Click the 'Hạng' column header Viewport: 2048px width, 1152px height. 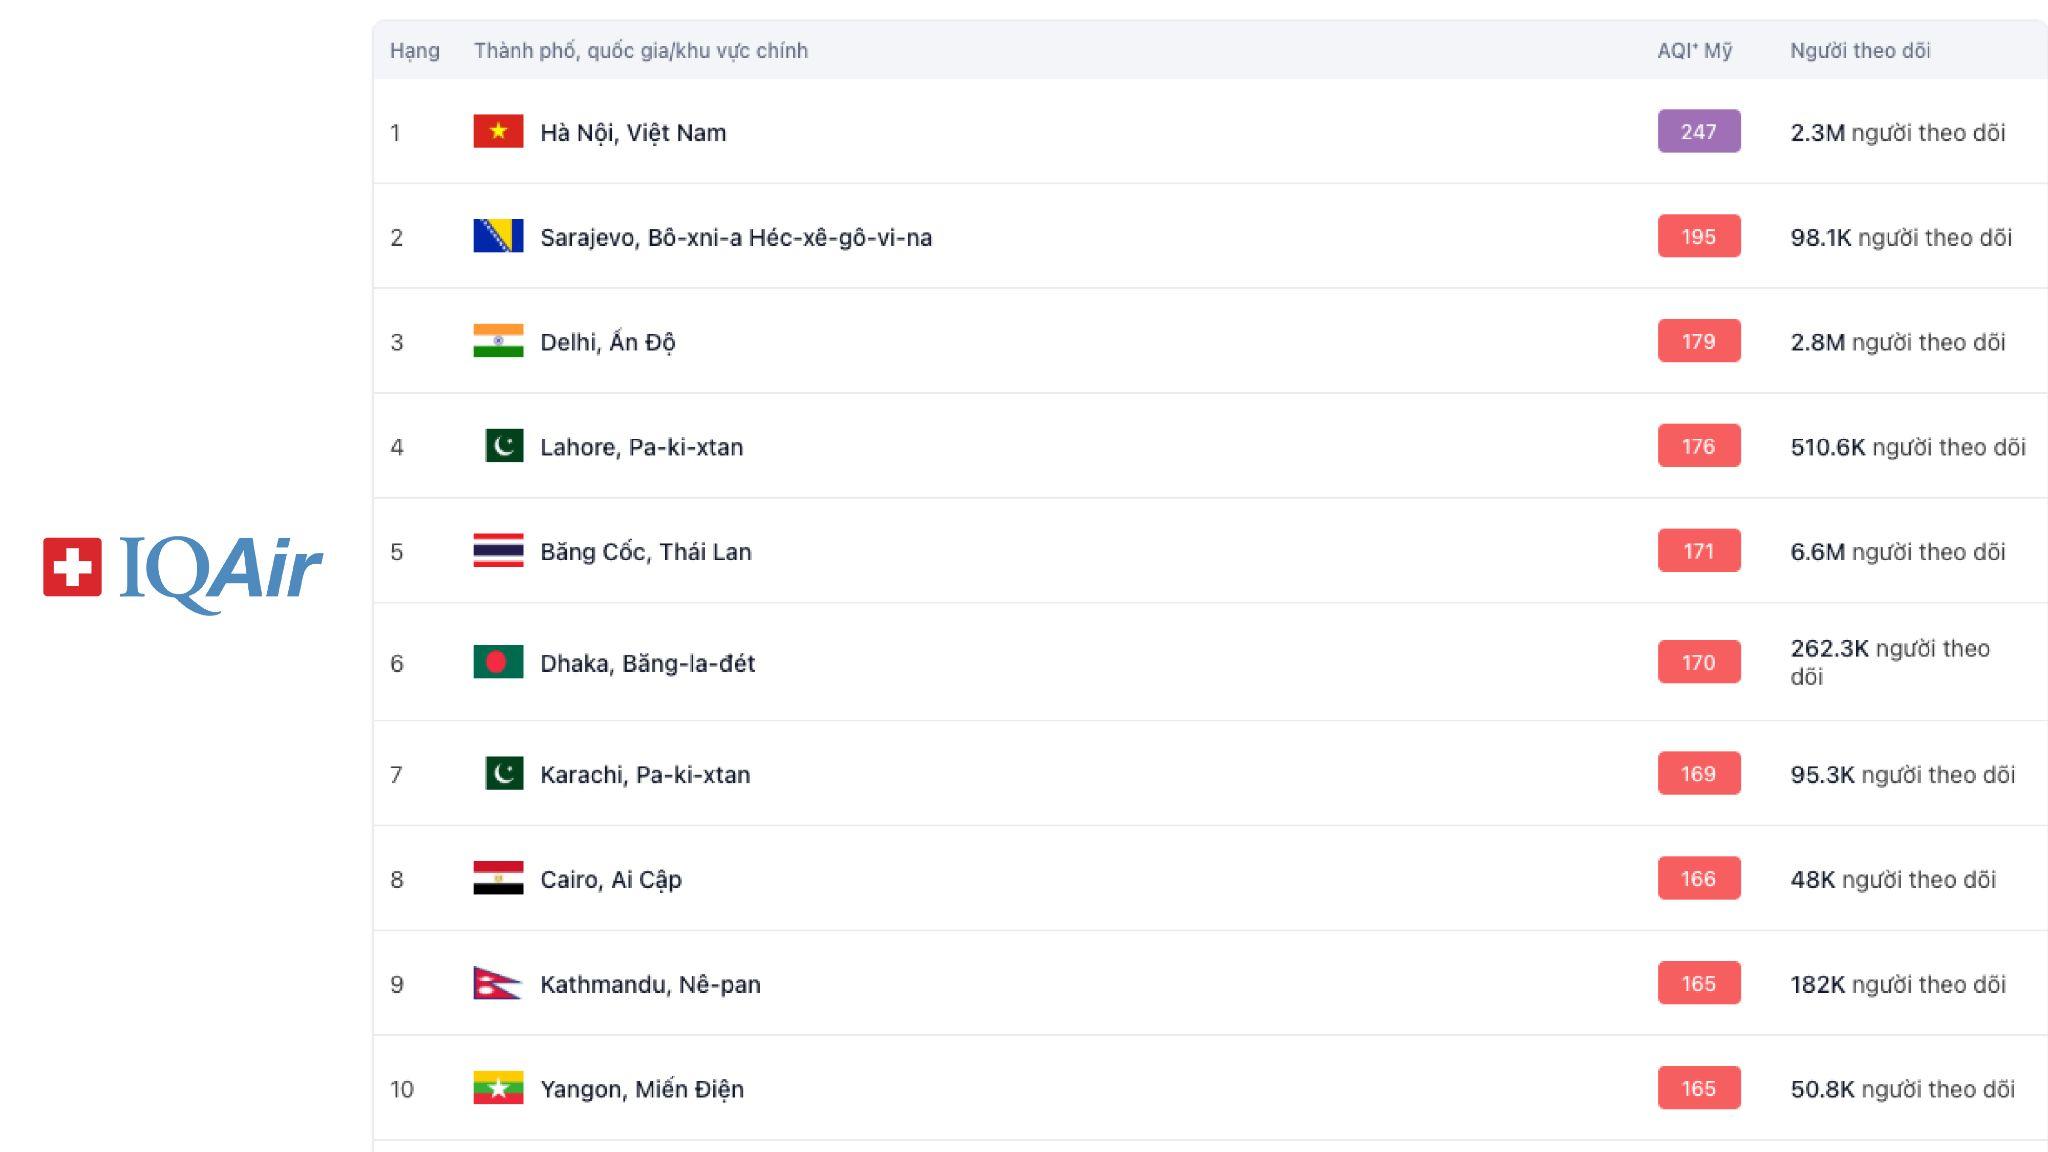click(x=414, y=51)
